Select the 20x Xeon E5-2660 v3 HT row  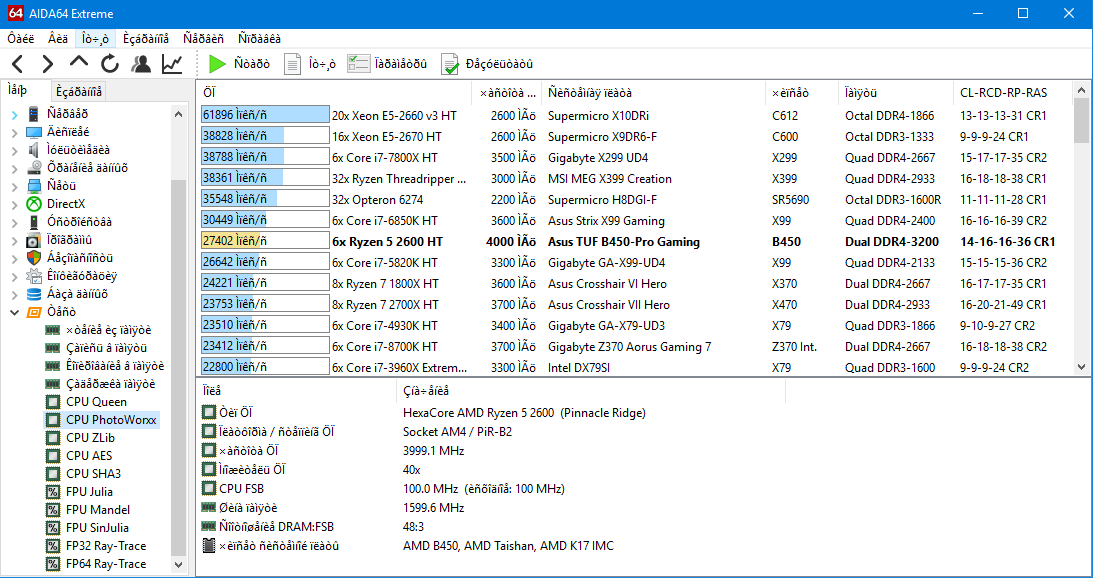coord(635,116)
